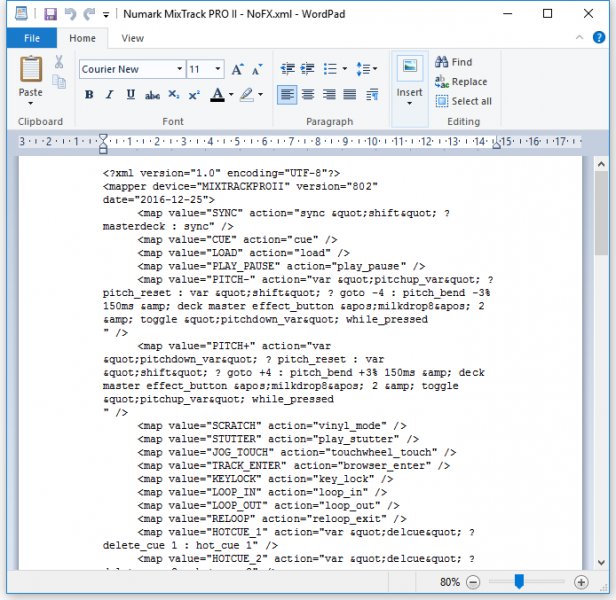Click the Shrink font icon
This screenshot has height=600, width=616.
pyautogui.click(x=257, y=69)
